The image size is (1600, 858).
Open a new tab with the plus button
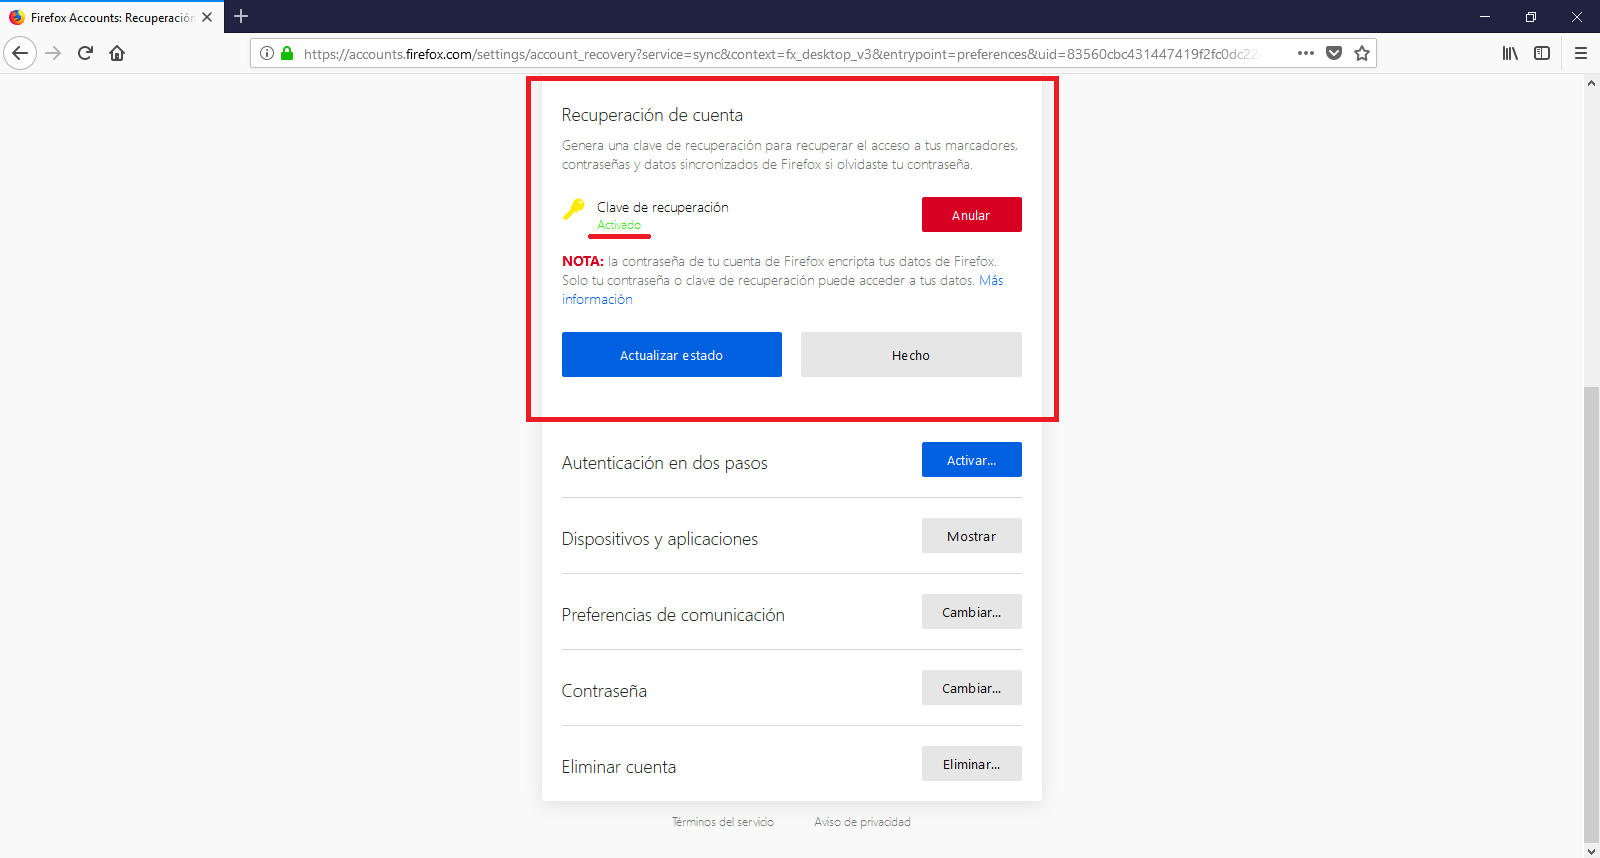[241, 16]
